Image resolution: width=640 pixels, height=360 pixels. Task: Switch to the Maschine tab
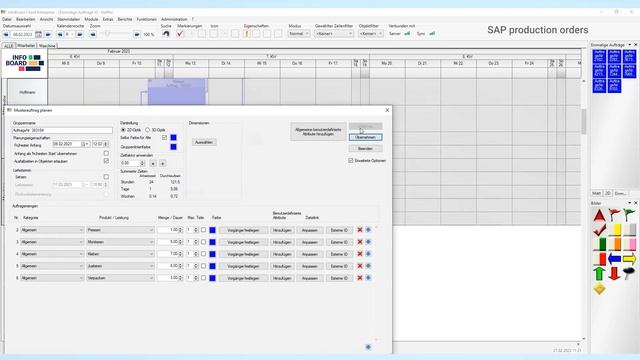pos(47,46)
